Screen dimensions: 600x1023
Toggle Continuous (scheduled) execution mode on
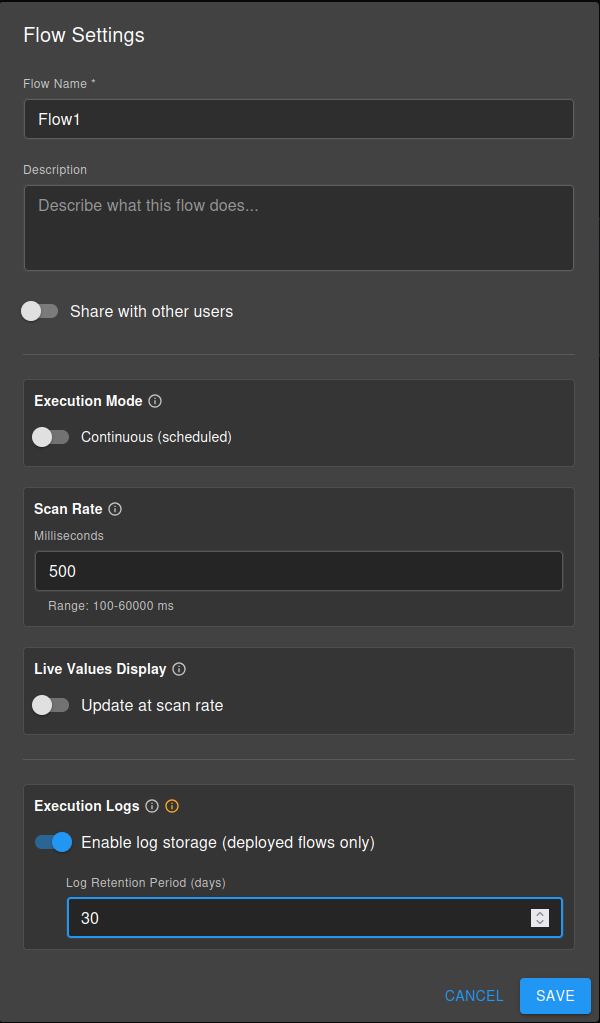click(x=51, y=437)
